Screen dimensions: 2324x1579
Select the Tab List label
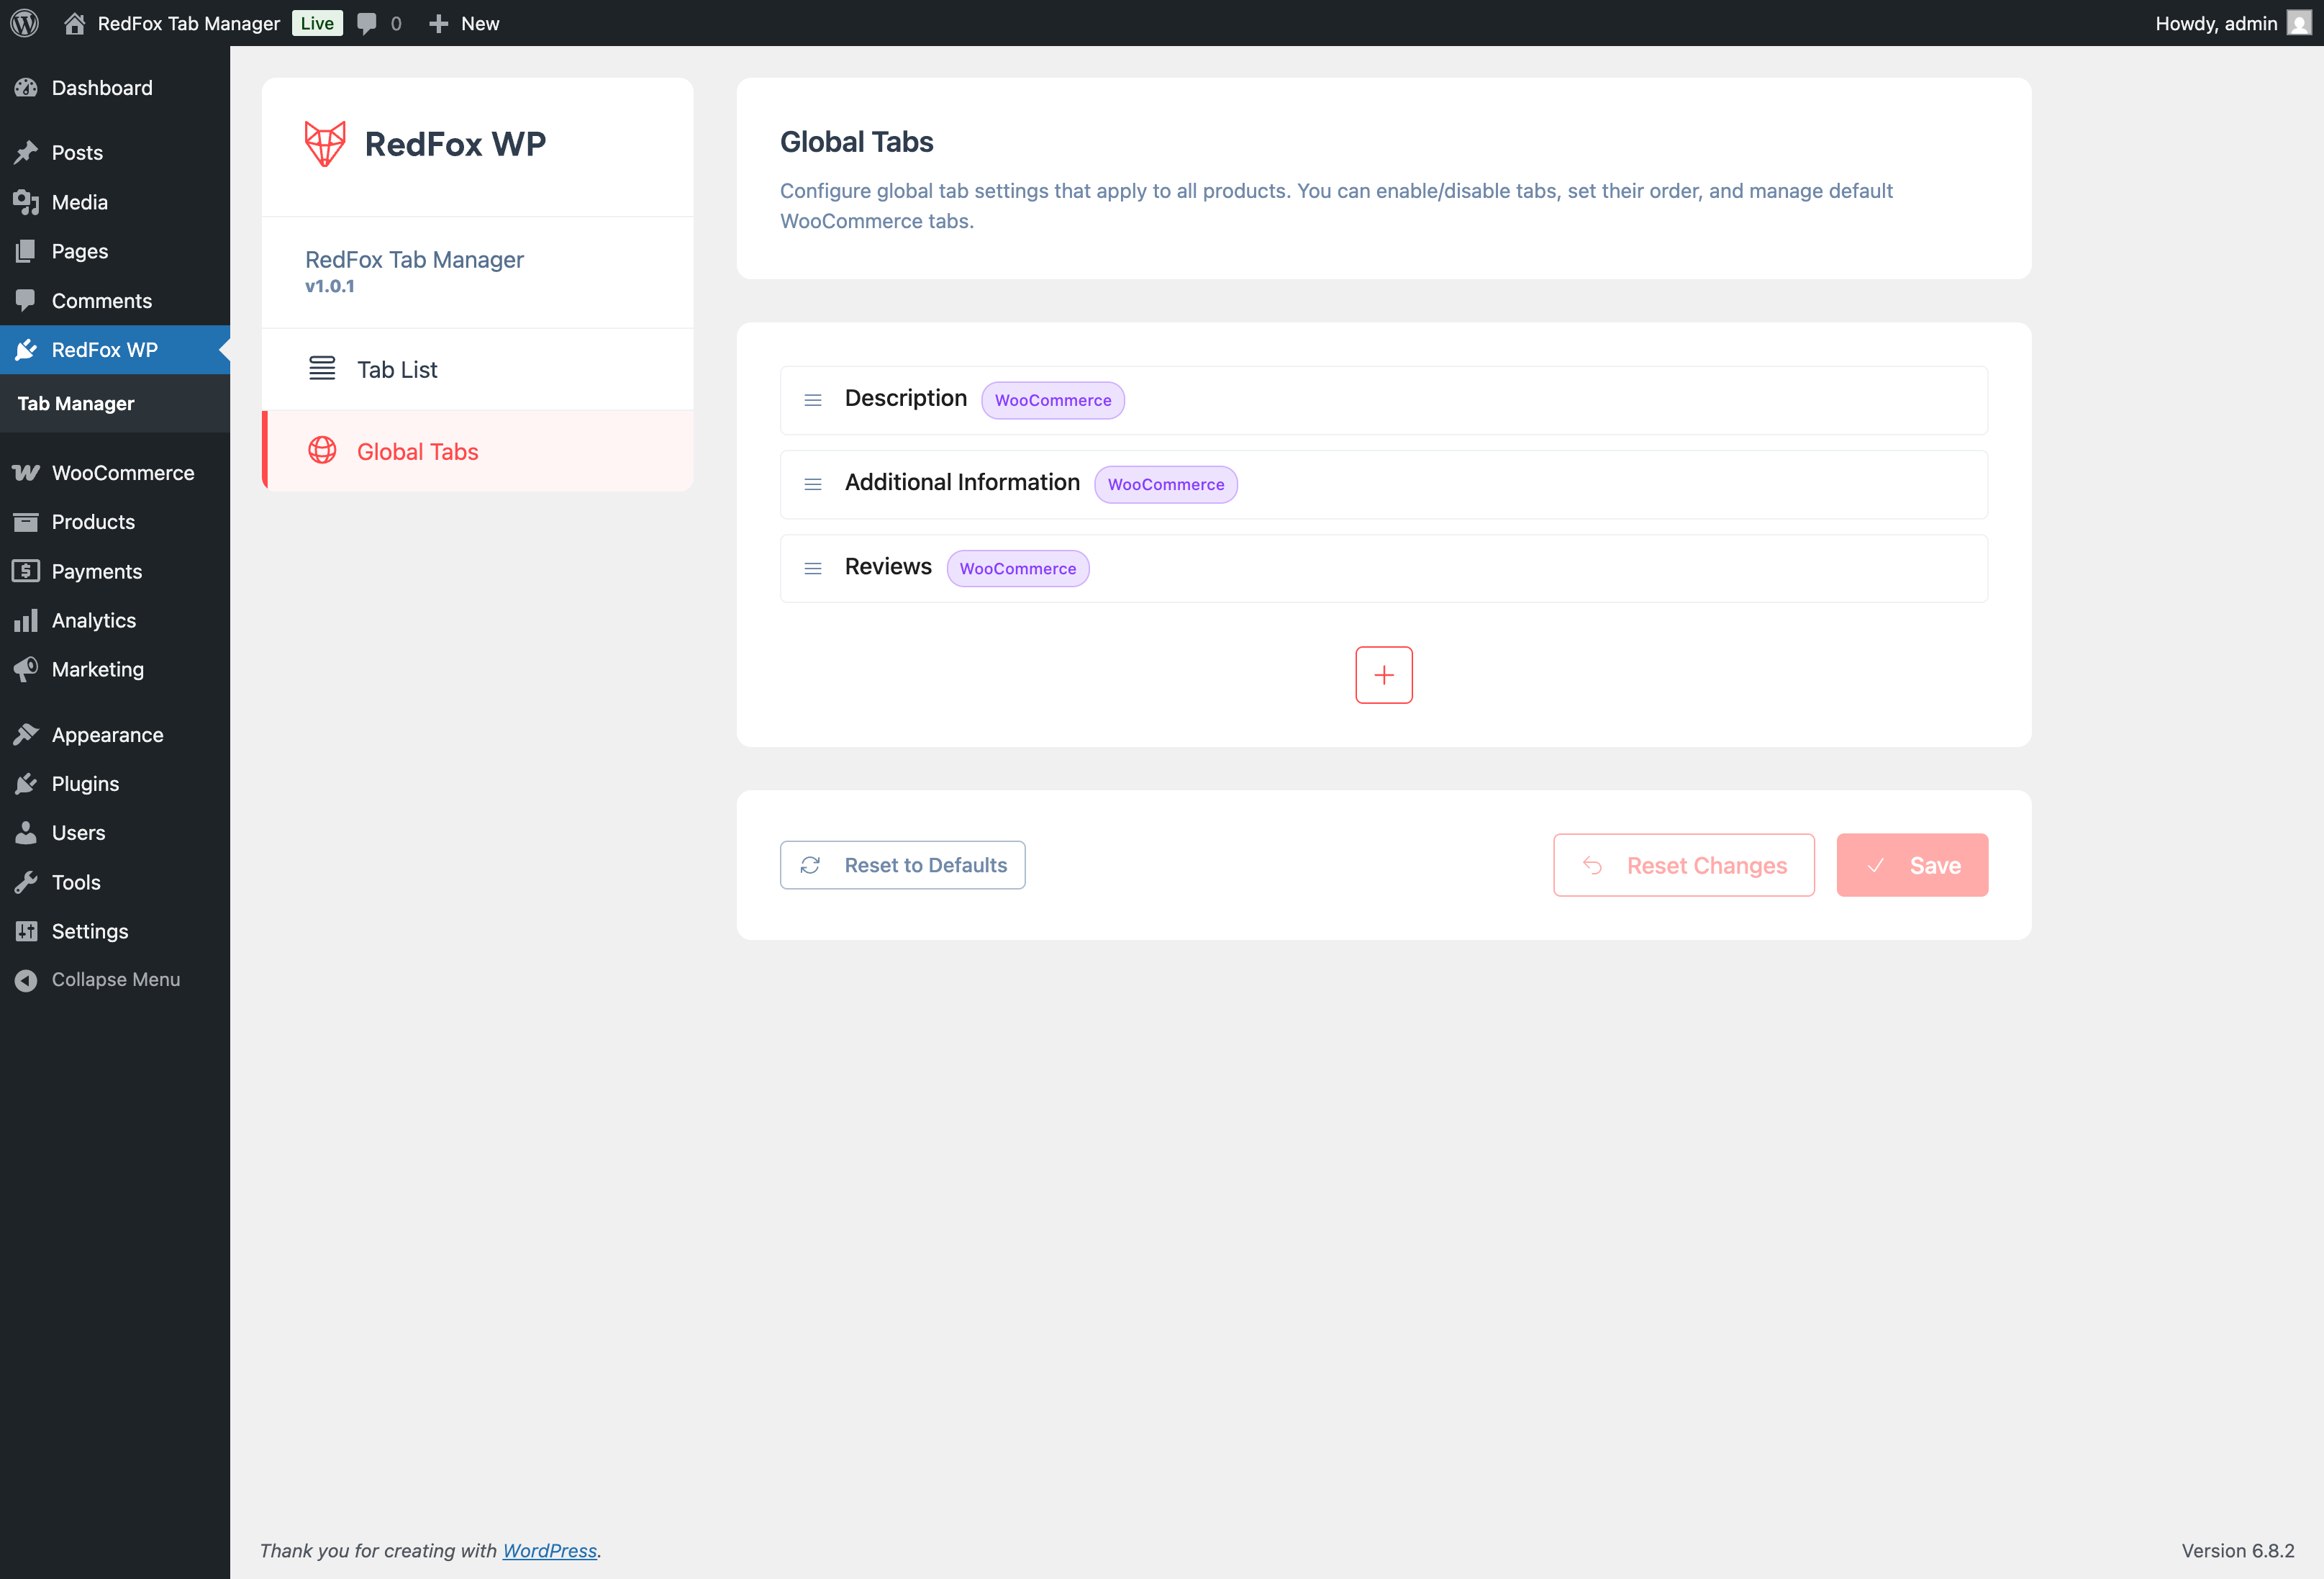397,370
